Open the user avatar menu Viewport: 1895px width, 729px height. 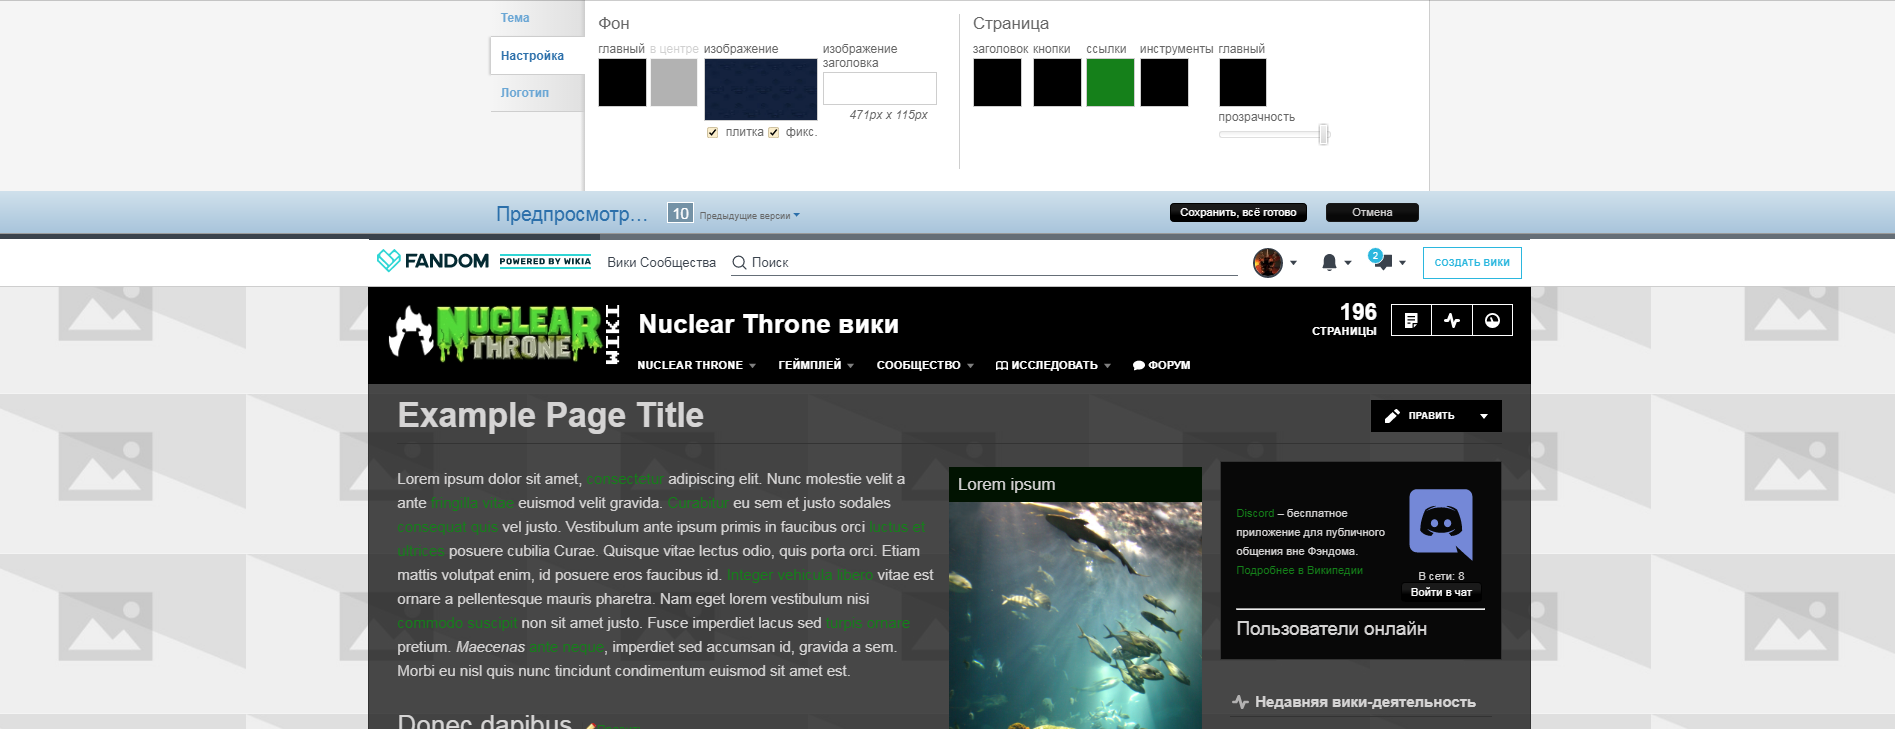(x=1275, y=262)
